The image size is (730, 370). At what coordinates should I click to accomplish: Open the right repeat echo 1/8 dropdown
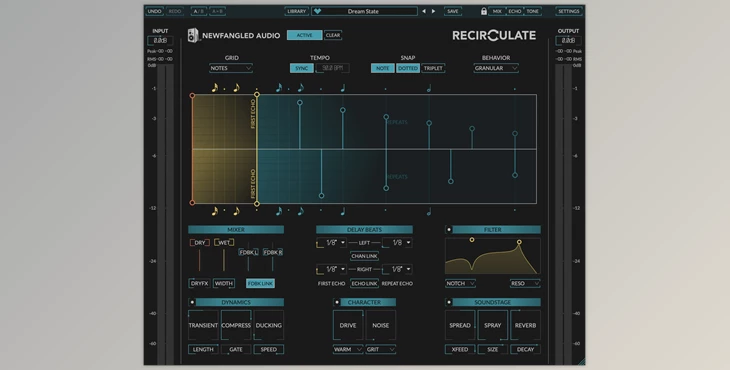[x=397, y=269]
